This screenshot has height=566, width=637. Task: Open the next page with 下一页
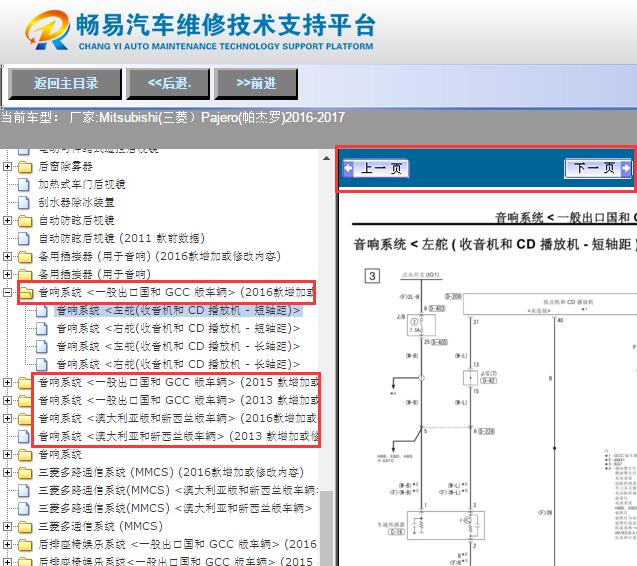click(x=598, y=168)
